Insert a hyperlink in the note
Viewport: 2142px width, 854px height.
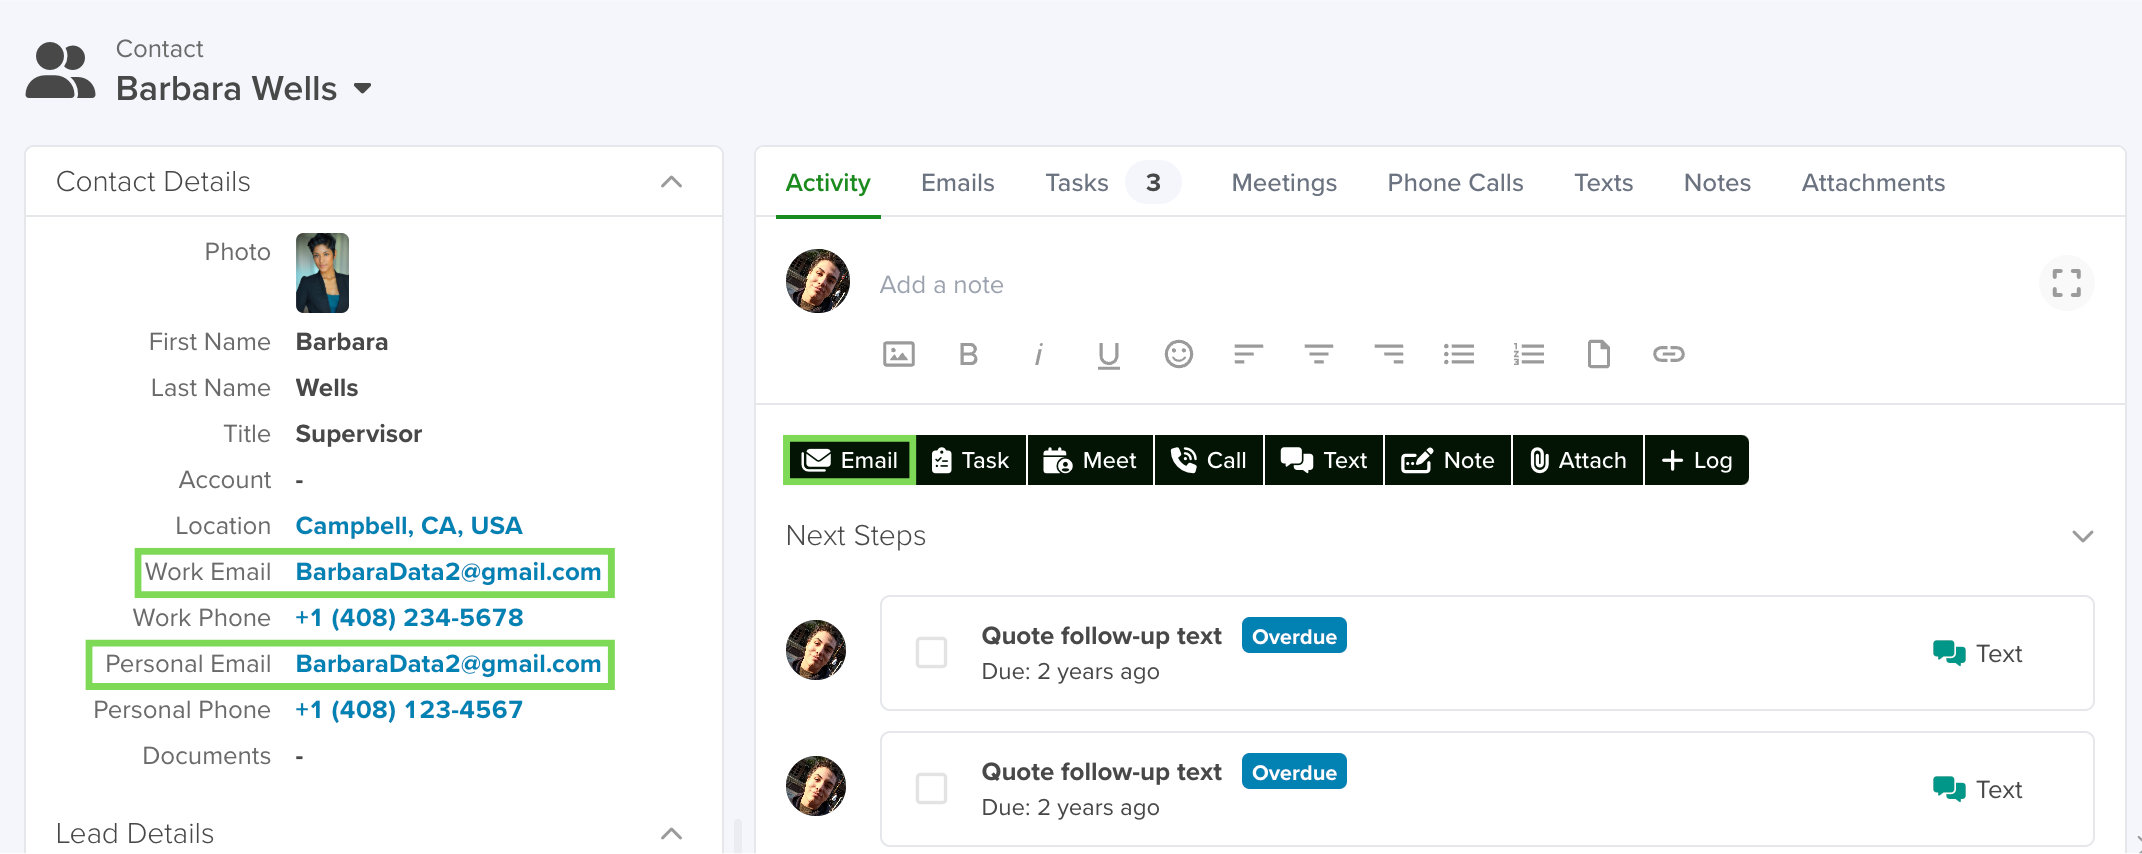tap(1669, 354)
